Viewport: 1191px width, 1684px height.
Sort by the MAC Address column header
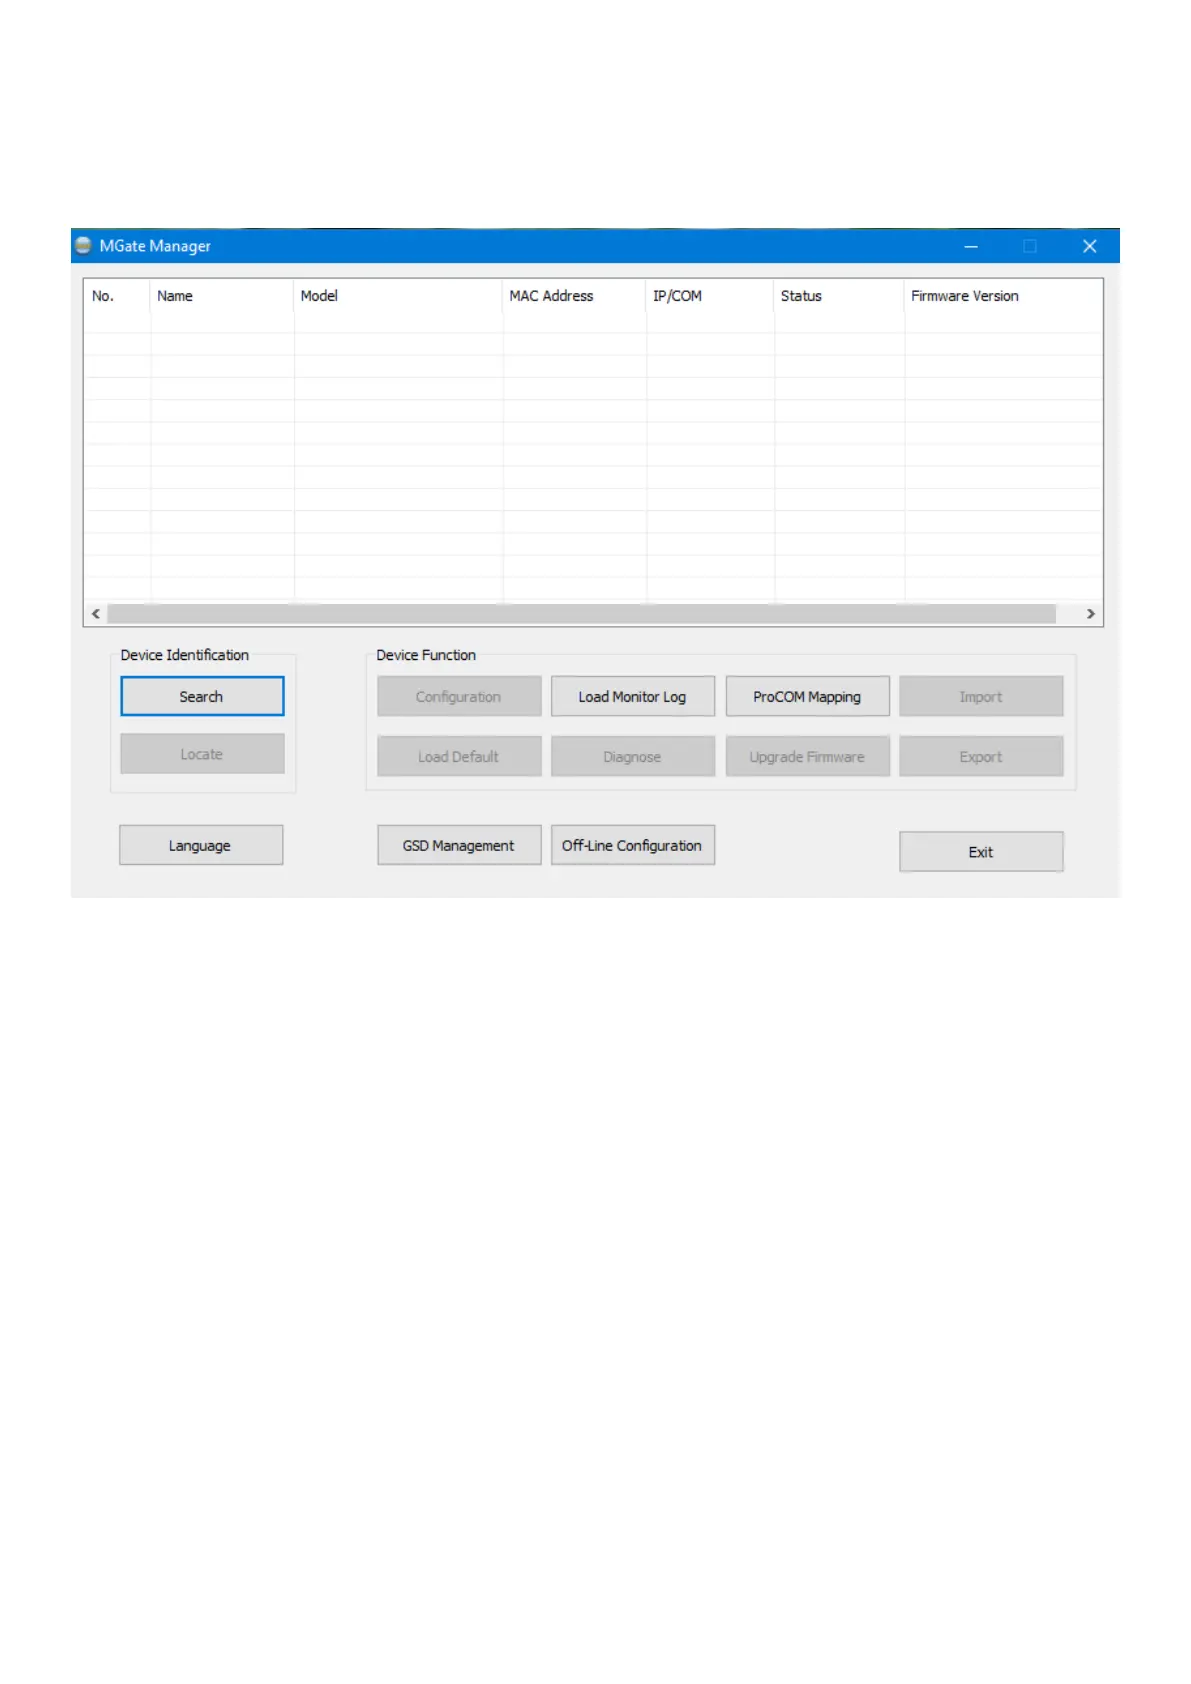573,296
